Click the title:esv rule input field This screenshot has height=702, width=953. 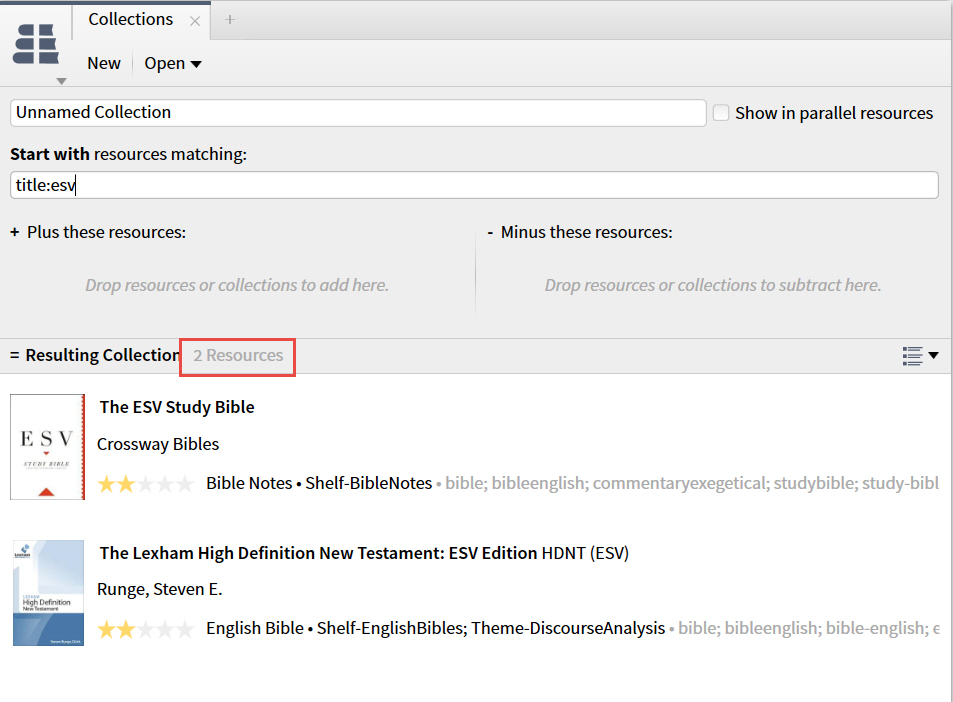pyautogui.click(x=474, y=185)
